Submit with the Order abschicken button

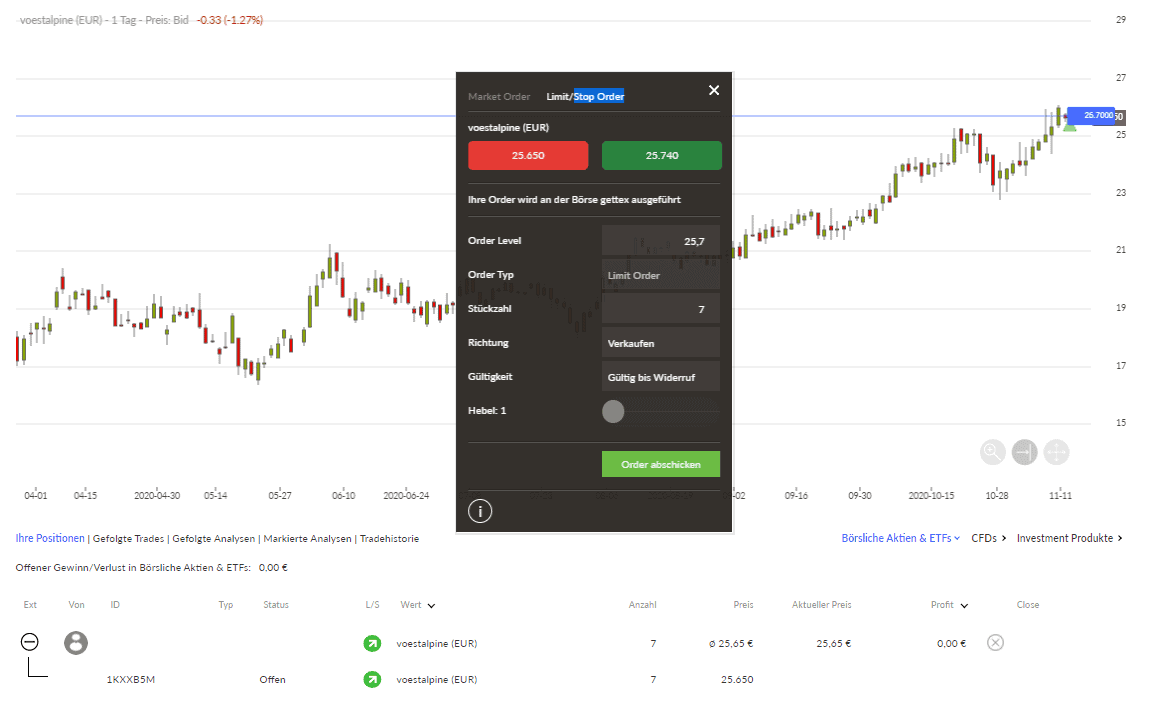tap(661, 464)
